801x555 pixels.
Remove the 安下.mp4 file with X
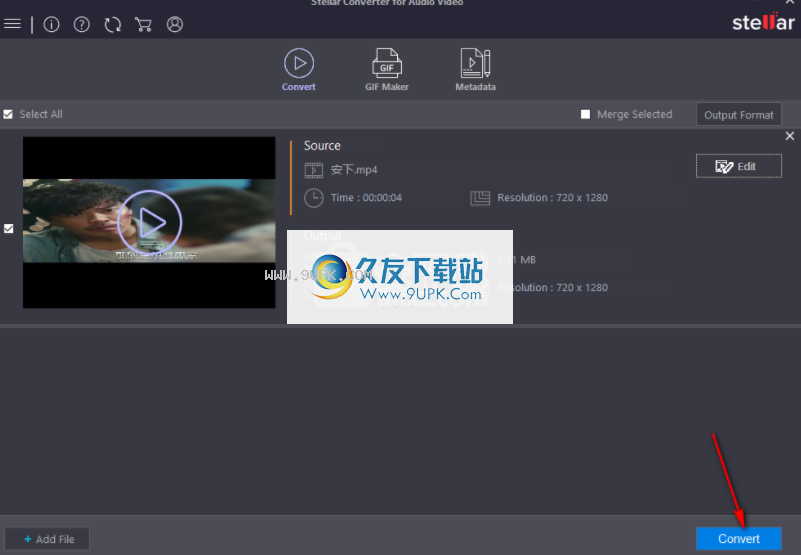pyautogui.click(x=790, y=136)
